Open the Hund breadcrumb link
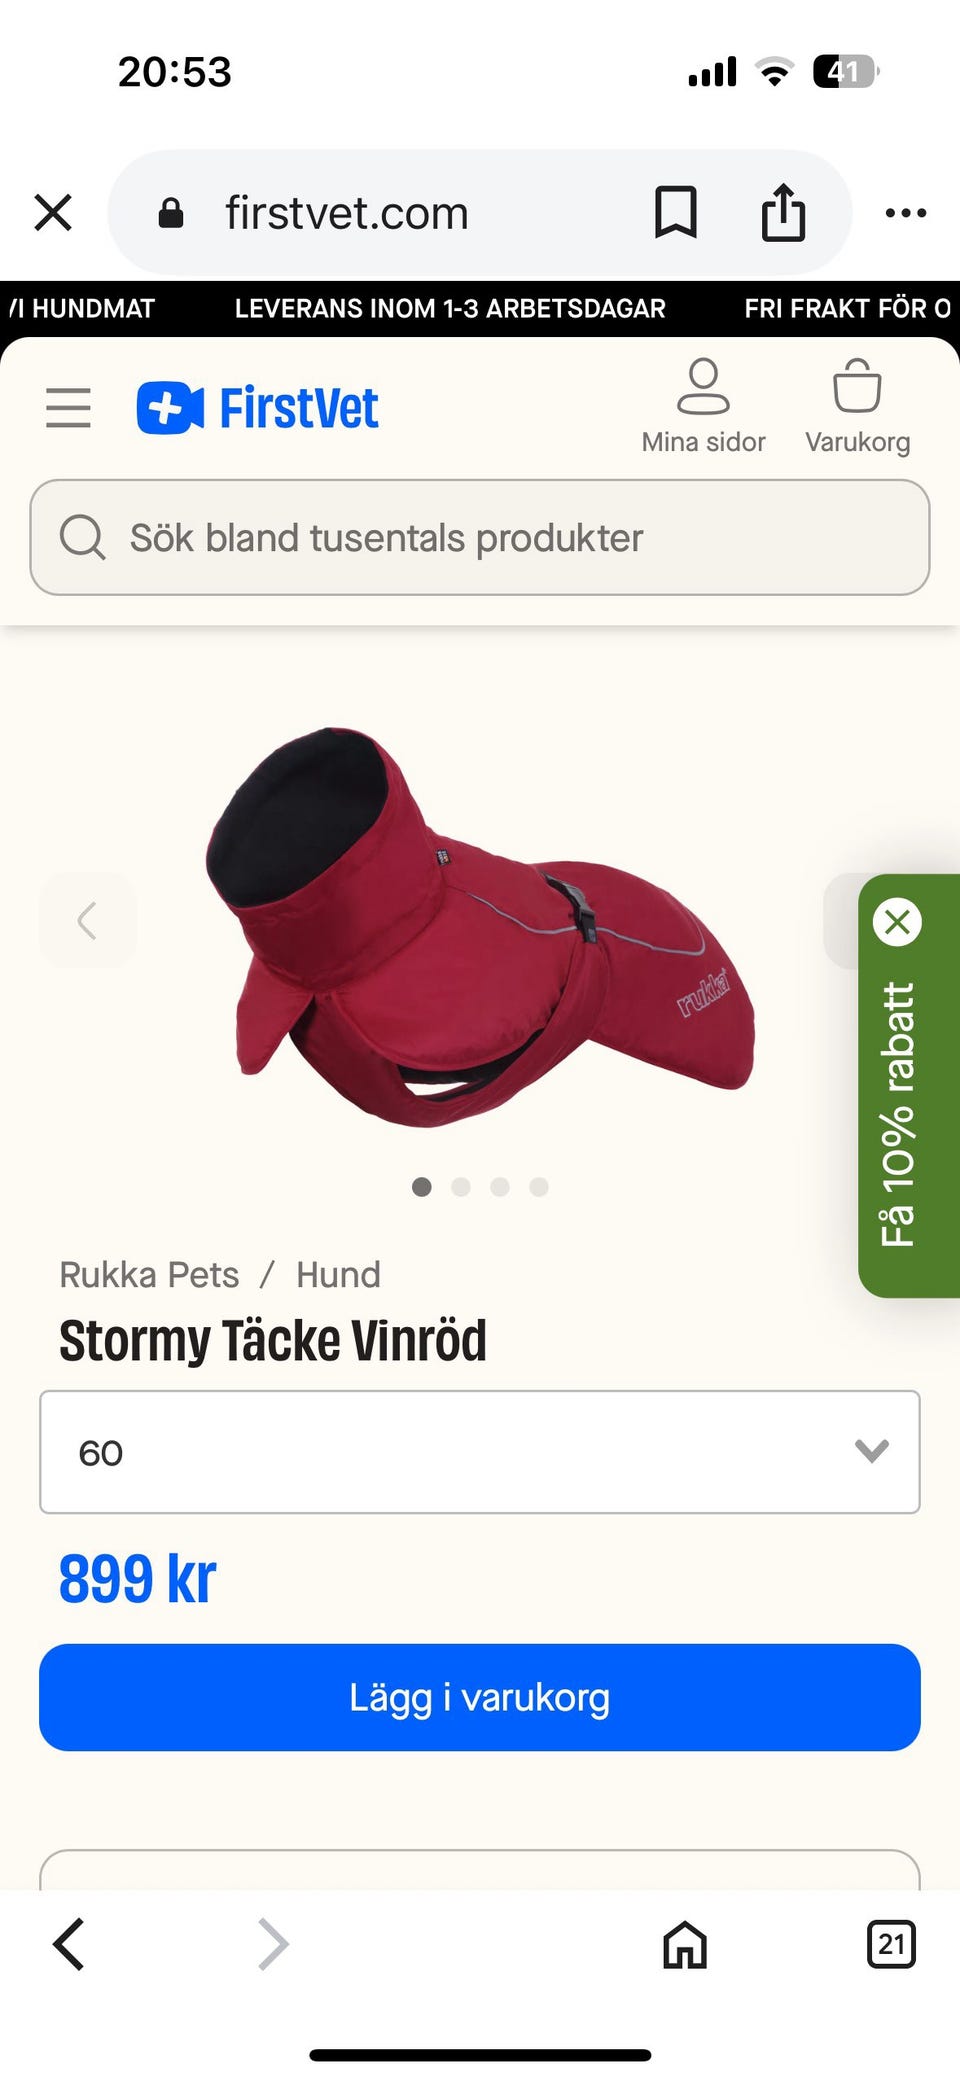The image size is (960, 2081). coord(338,1275)
